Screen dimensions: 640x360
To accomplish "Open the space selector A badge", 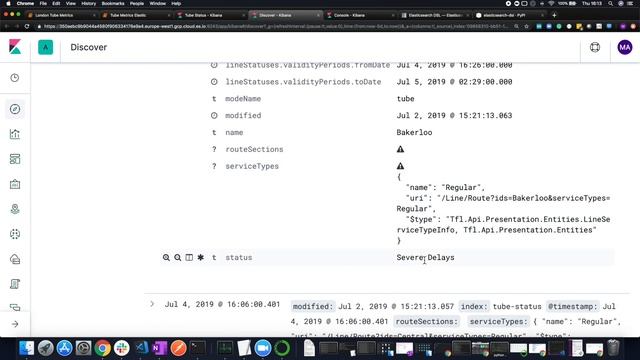I will pyautogui.click(x=45, y=47).
